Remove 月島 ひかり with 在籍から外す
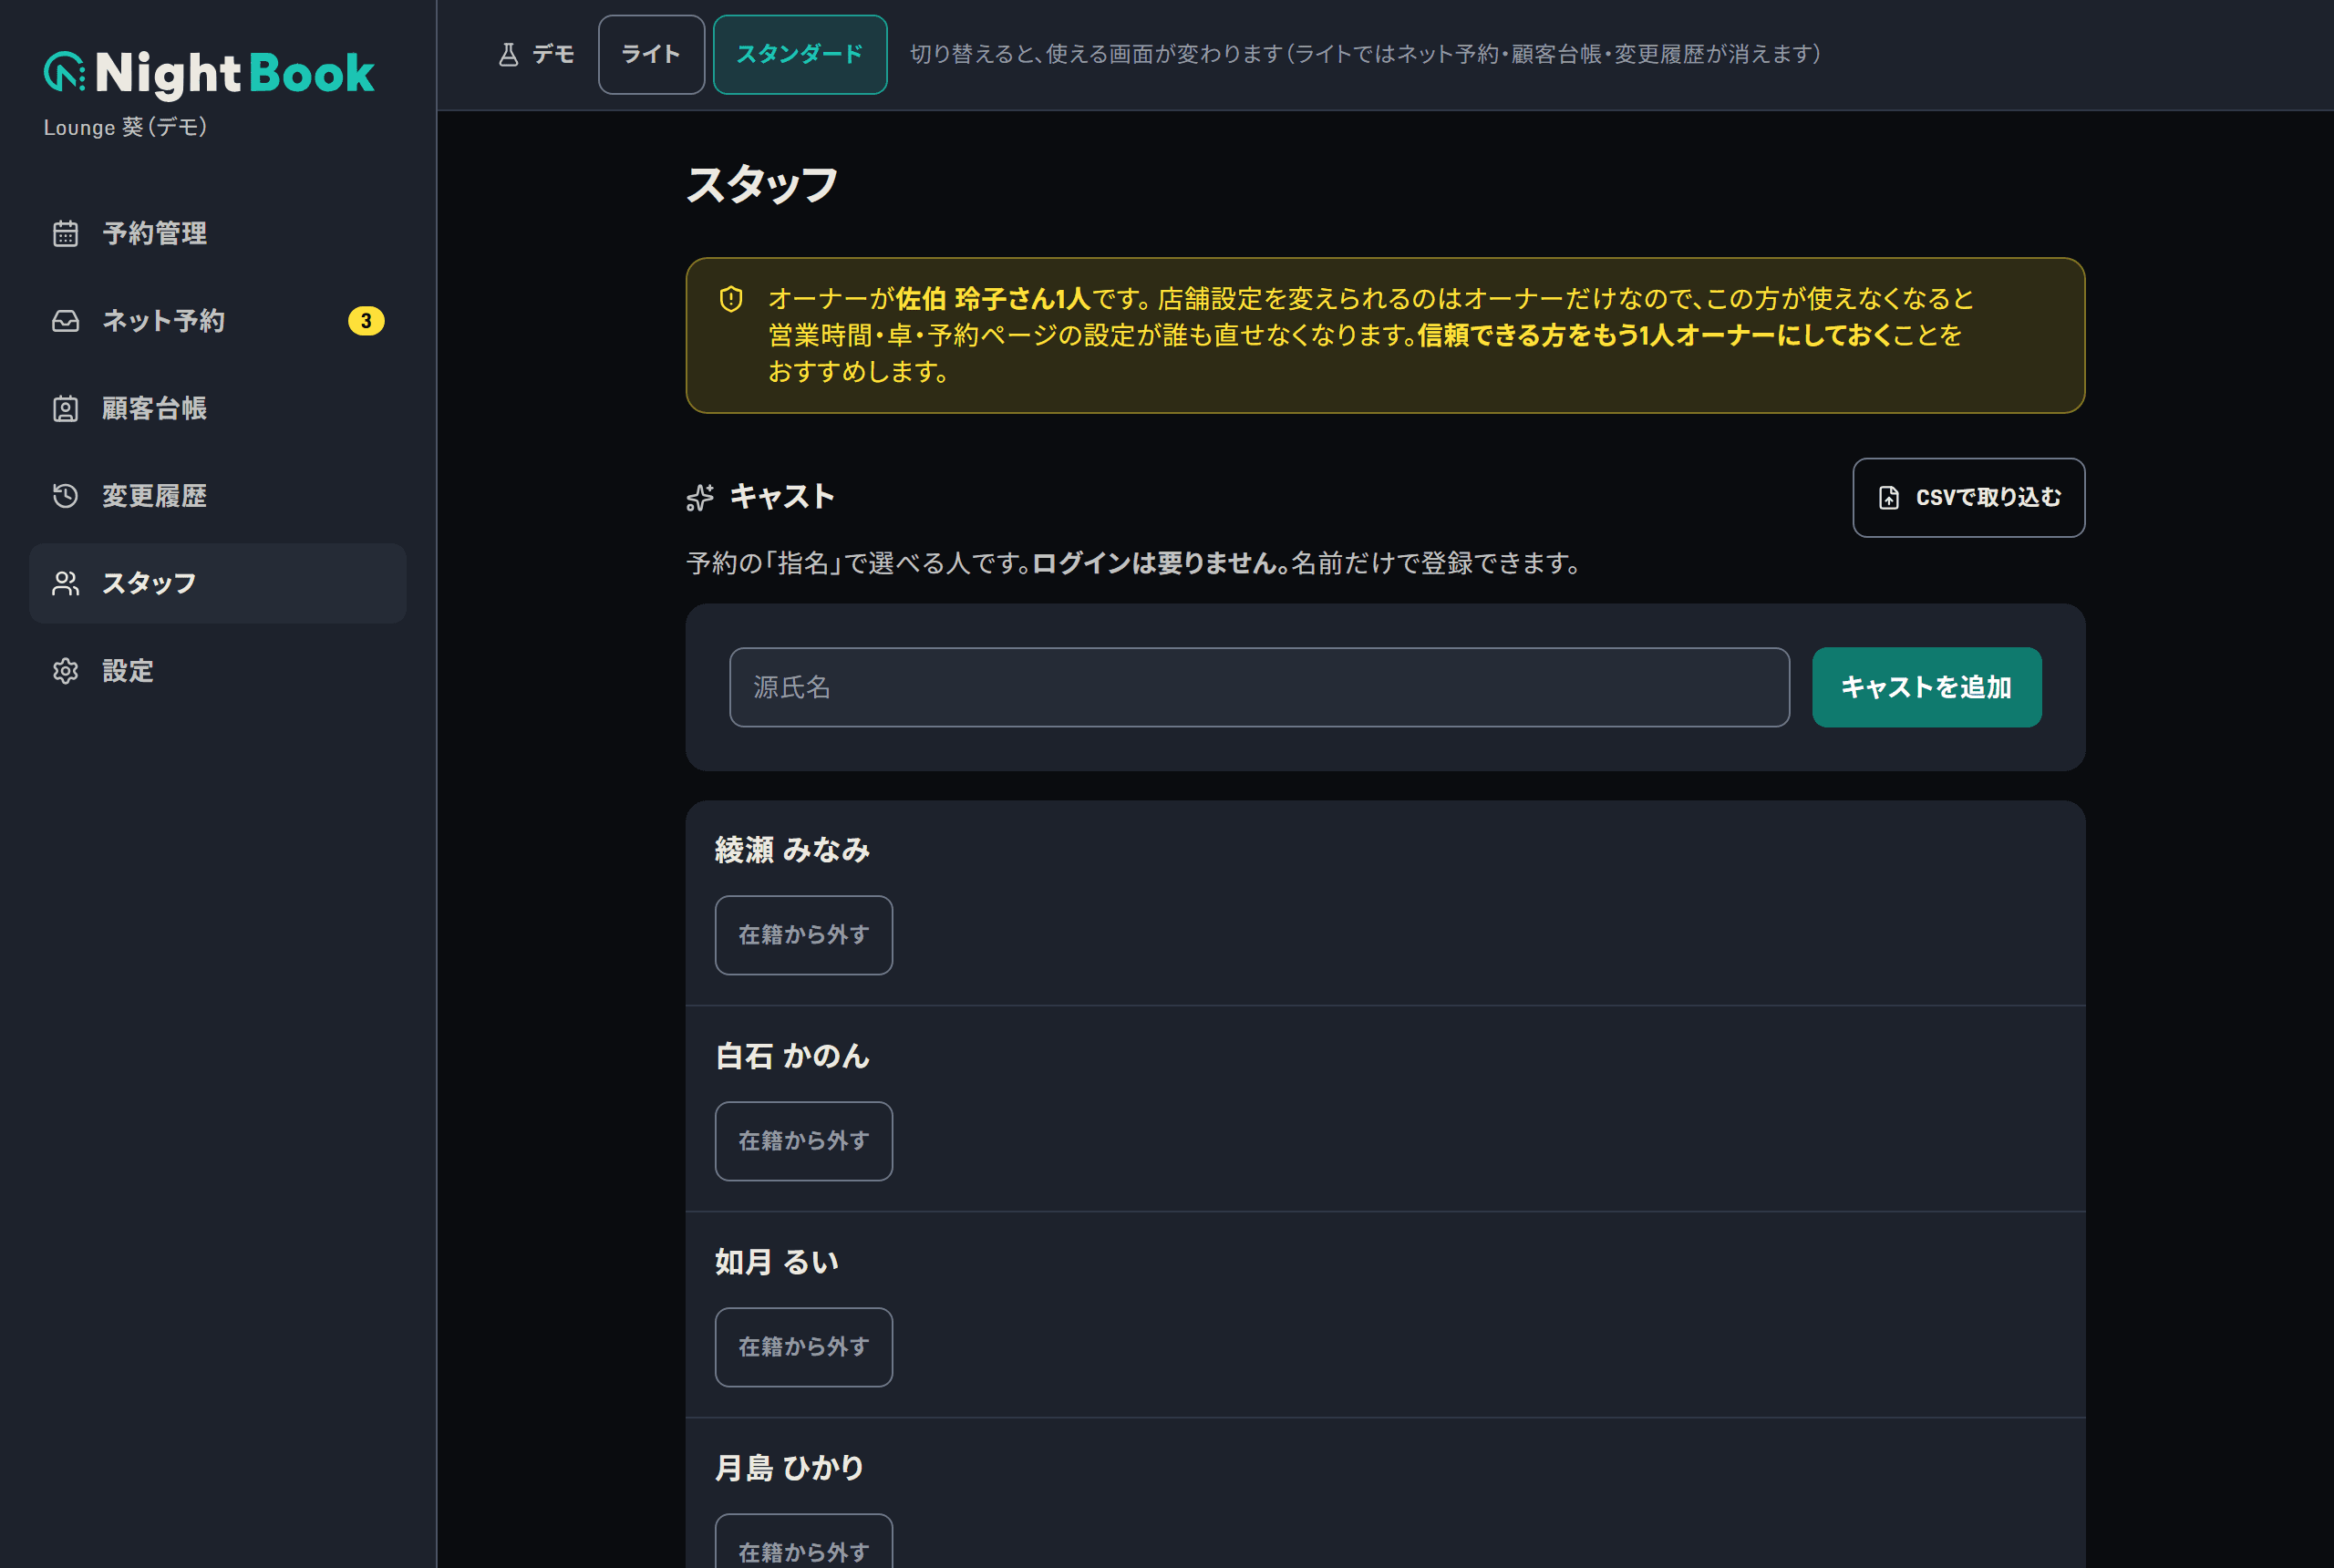This screenshot has width=2334, height=1568. [x=803, y=1541]
